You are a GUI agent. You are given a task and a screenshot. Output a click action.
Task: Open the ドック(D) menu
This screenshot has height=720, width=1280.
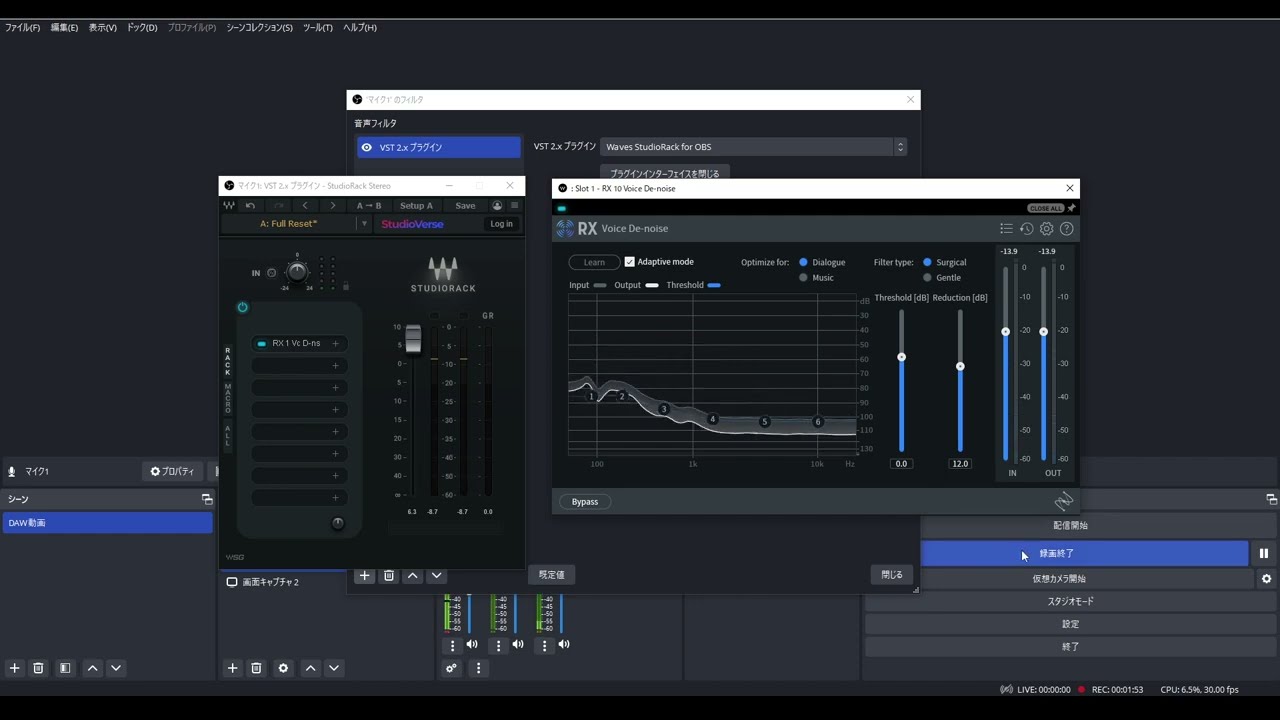pyautogui.click(x=142, y=28)
